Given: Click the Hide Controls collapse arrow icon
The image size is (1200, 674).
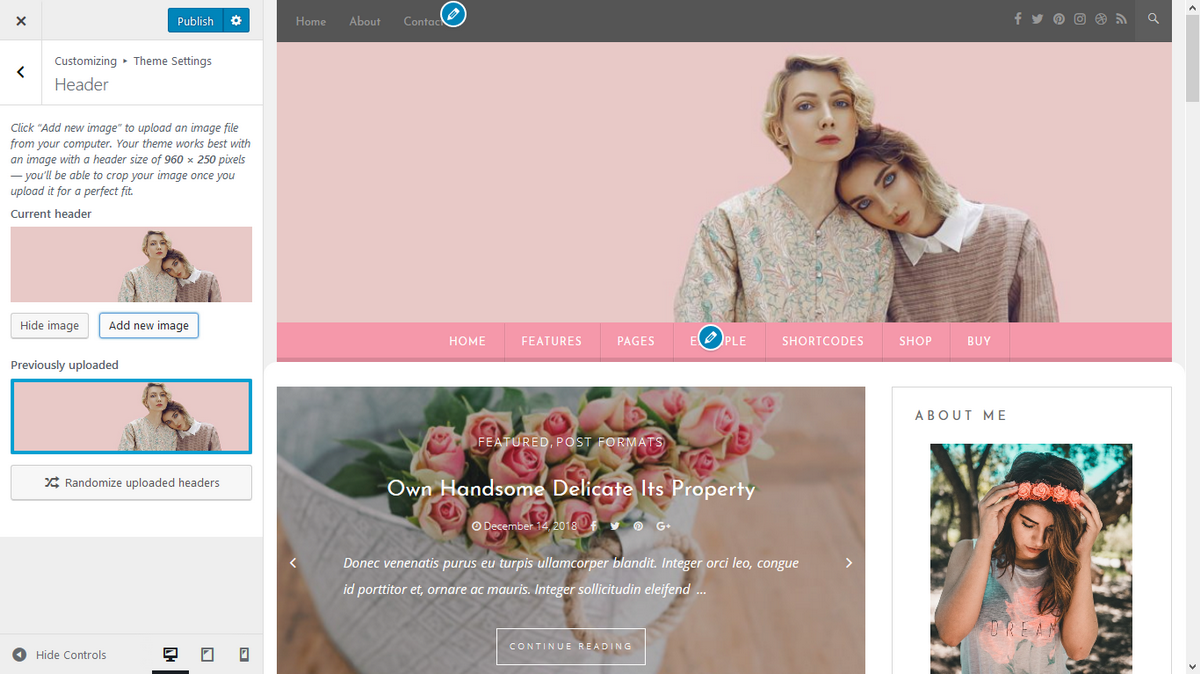Looking at the screenshot, I should [19, 654].
